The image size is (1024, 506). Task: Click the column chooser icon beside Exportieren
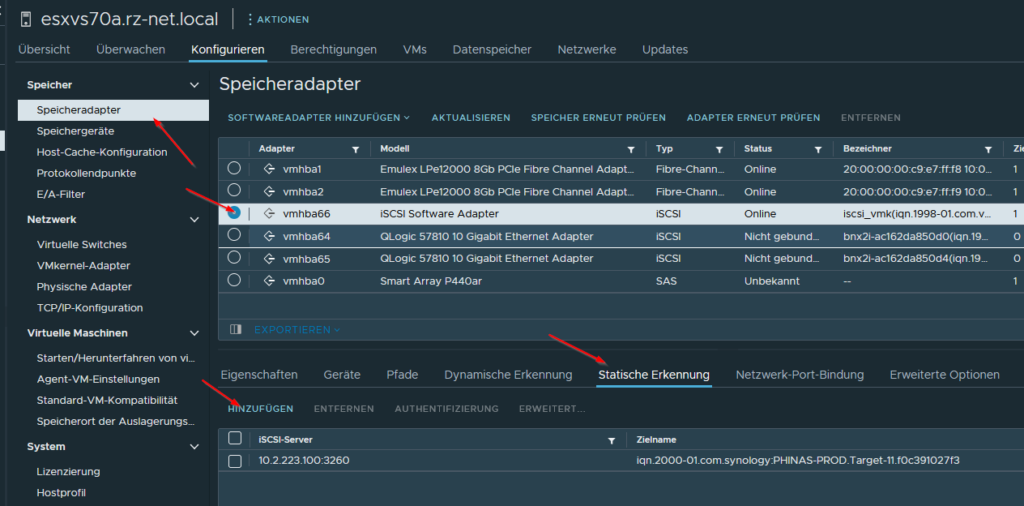coord(236,329)
